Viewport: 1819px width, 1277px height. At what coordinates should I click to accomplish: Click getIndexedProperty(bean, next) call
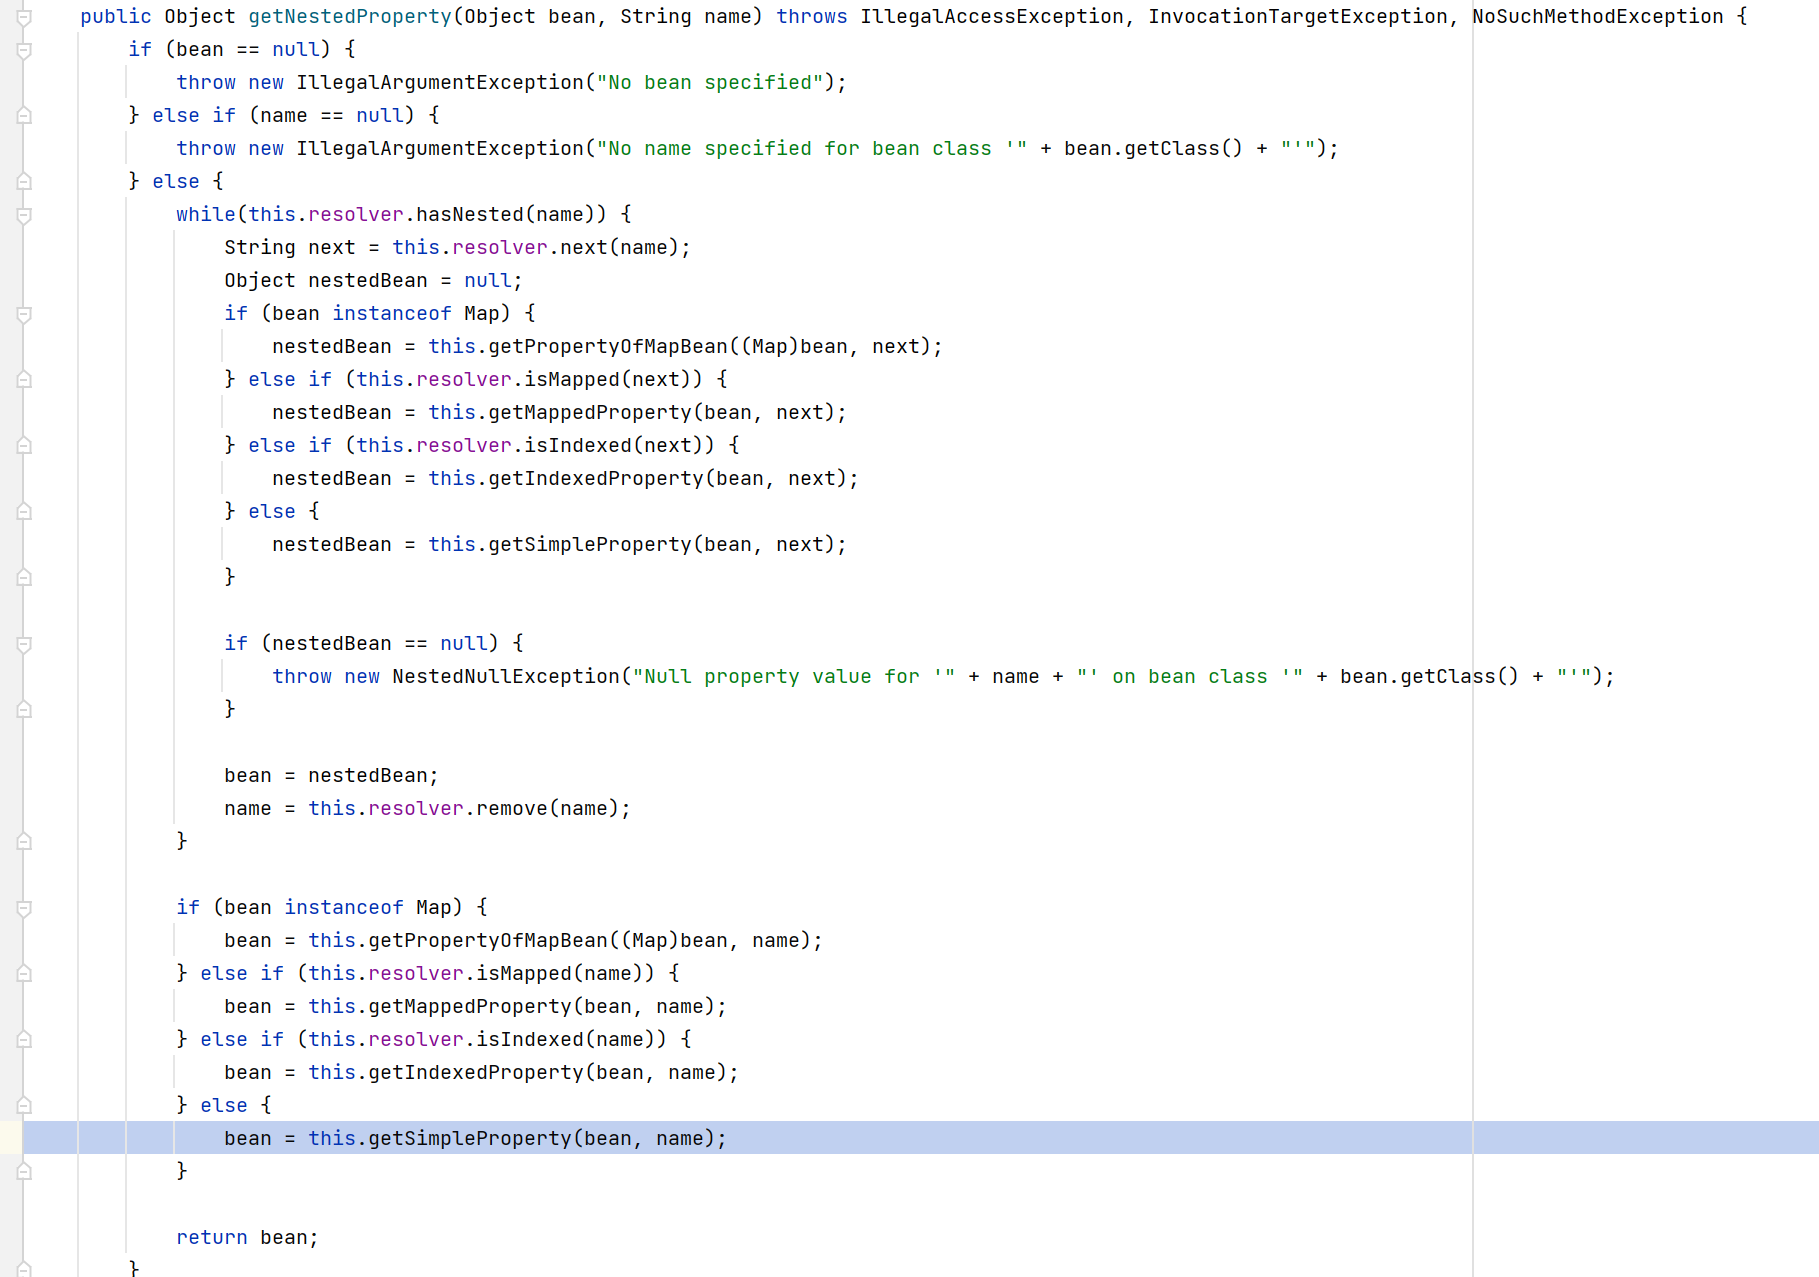point(643,479)
